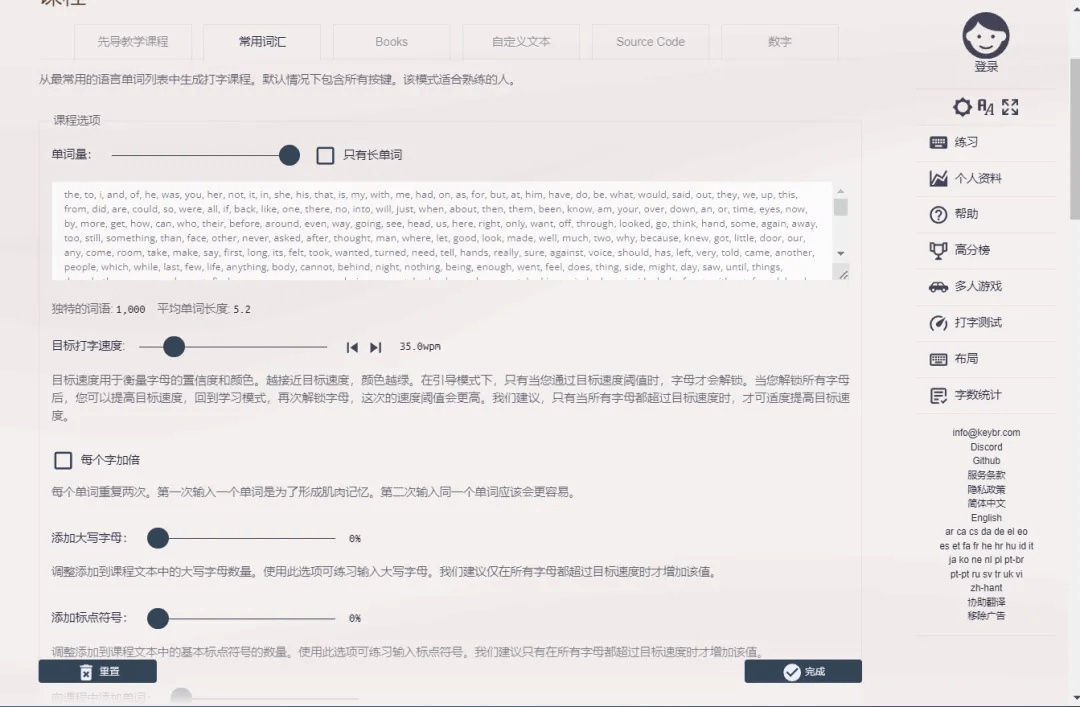The width and height of the screenshot is (1080, 707).
Task: Switch language to English
Action: 986,518
